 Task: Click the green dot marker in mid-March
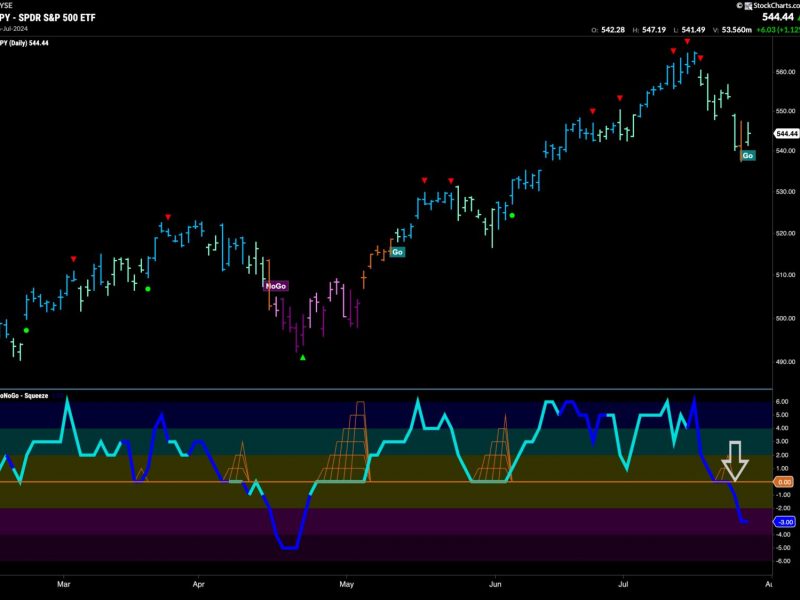click(148, 289)
